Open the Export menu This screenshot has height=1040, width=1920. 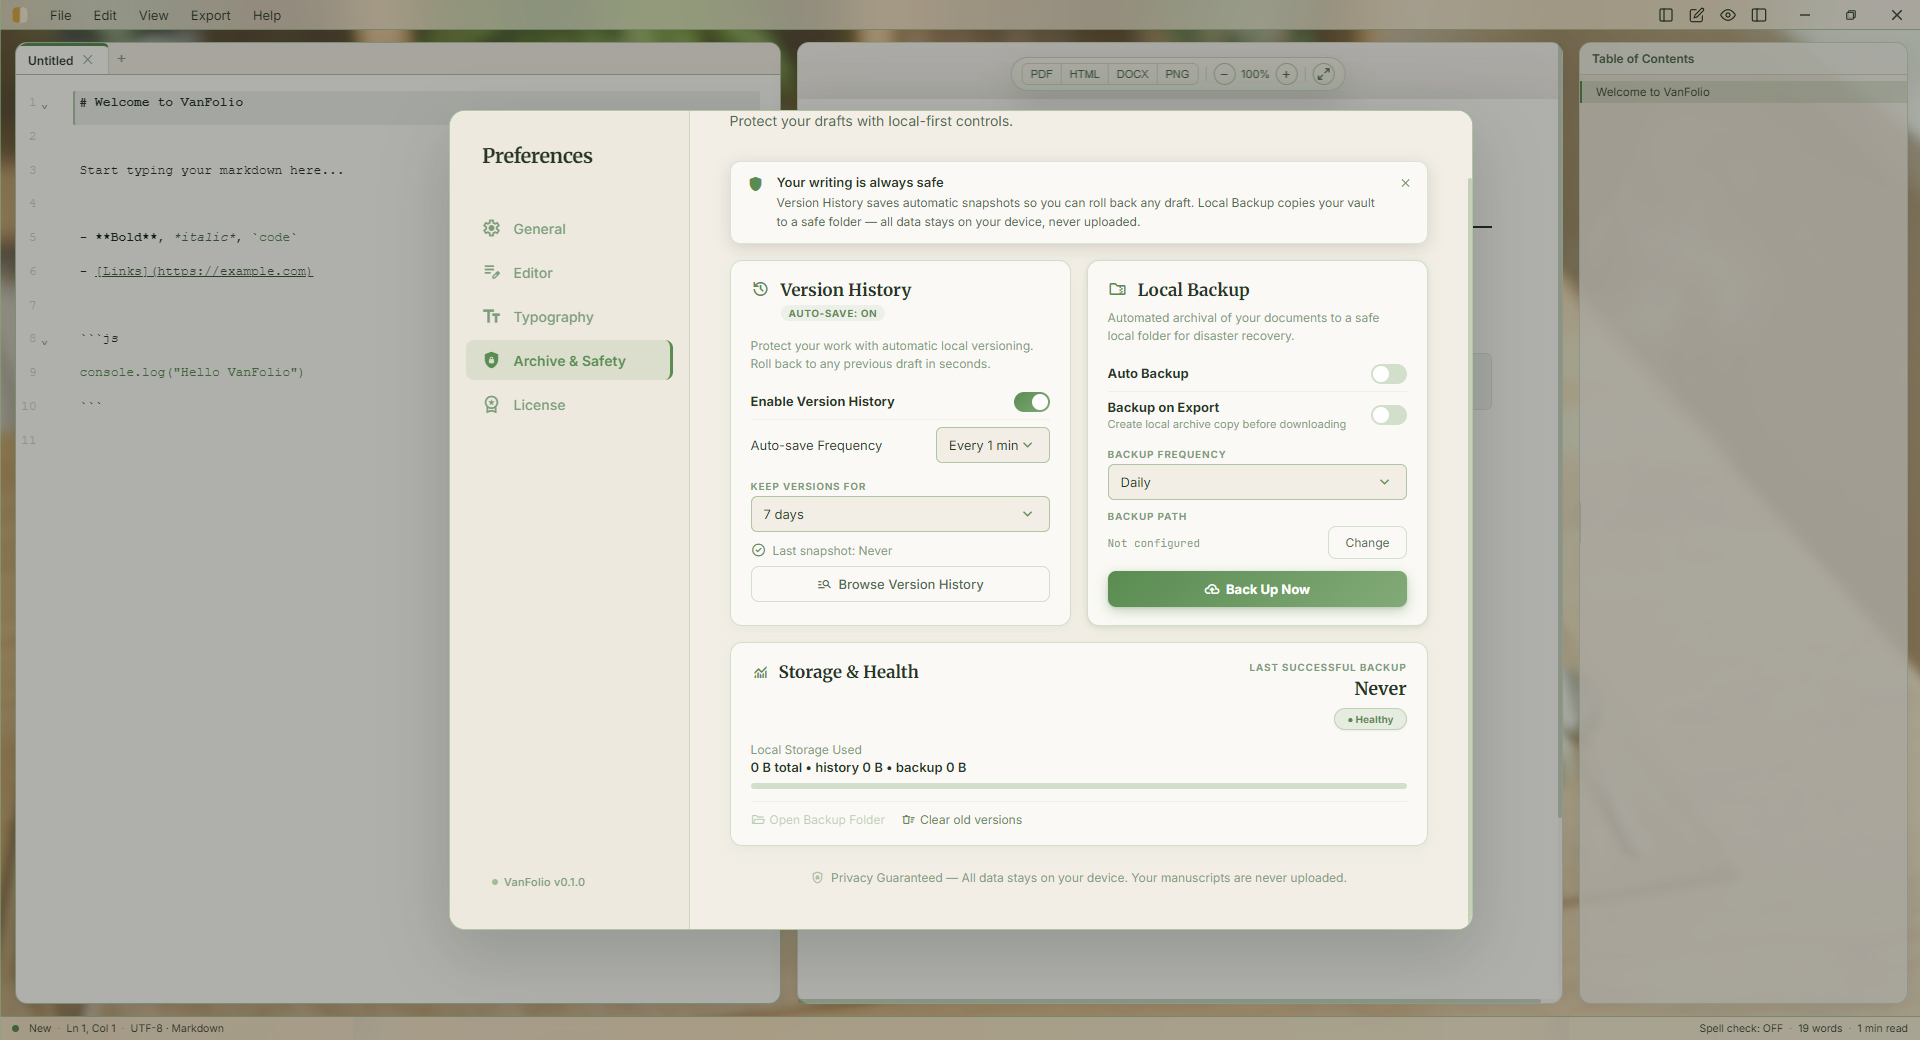(x=210, y=15)
